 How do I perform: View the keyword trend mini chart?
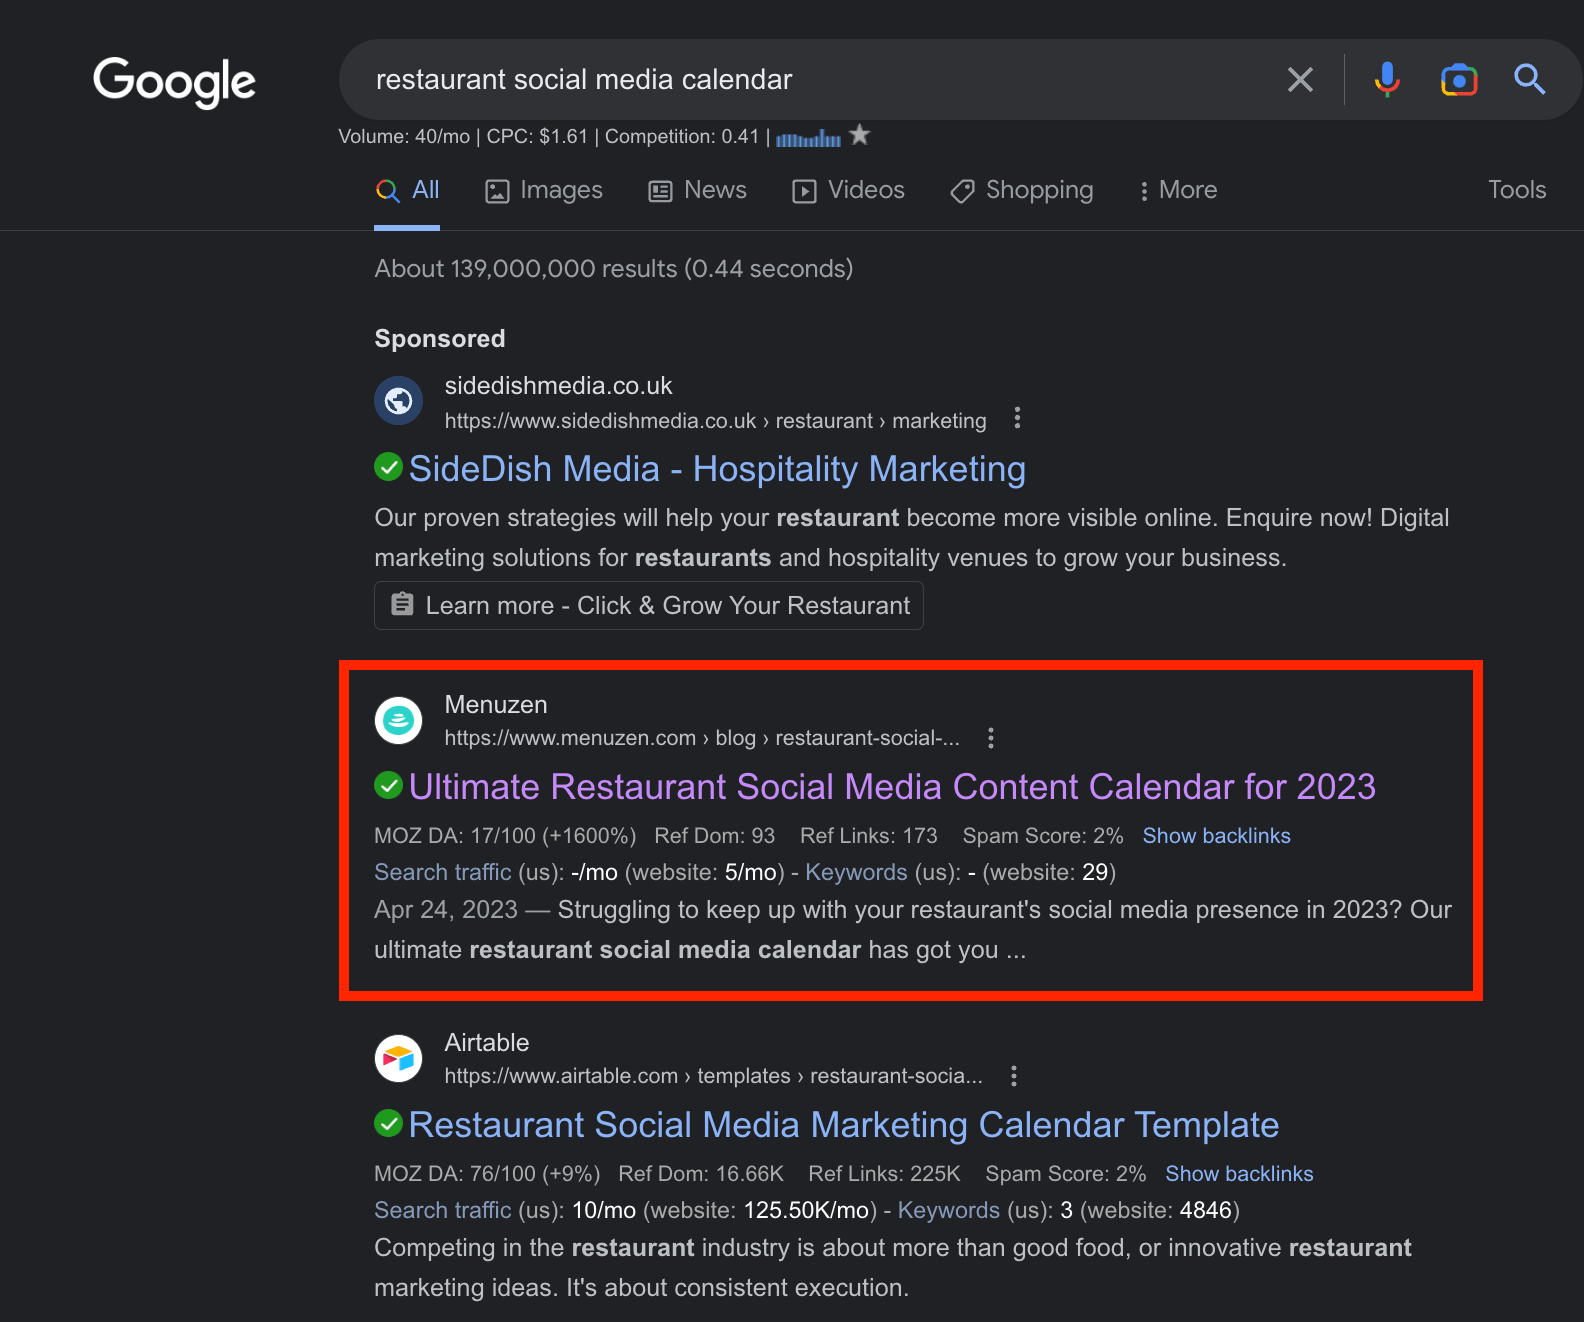808,138
